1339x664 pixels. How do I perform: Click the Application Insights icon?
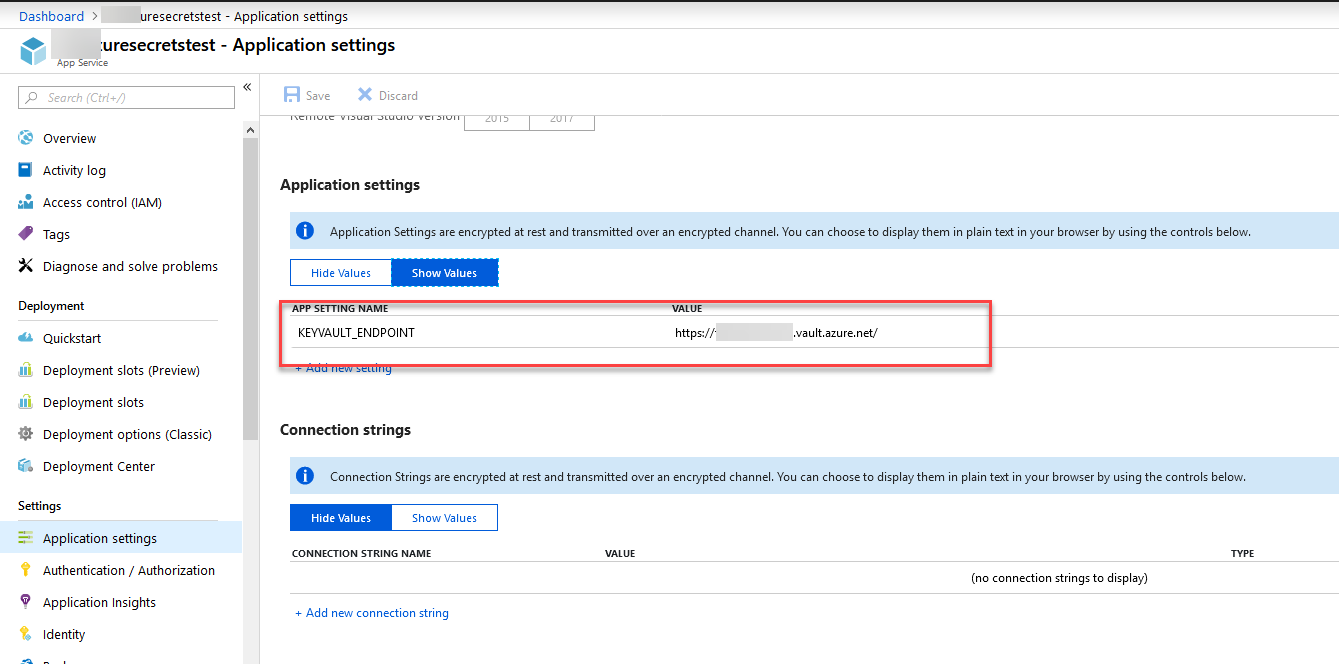click(23, 602)
